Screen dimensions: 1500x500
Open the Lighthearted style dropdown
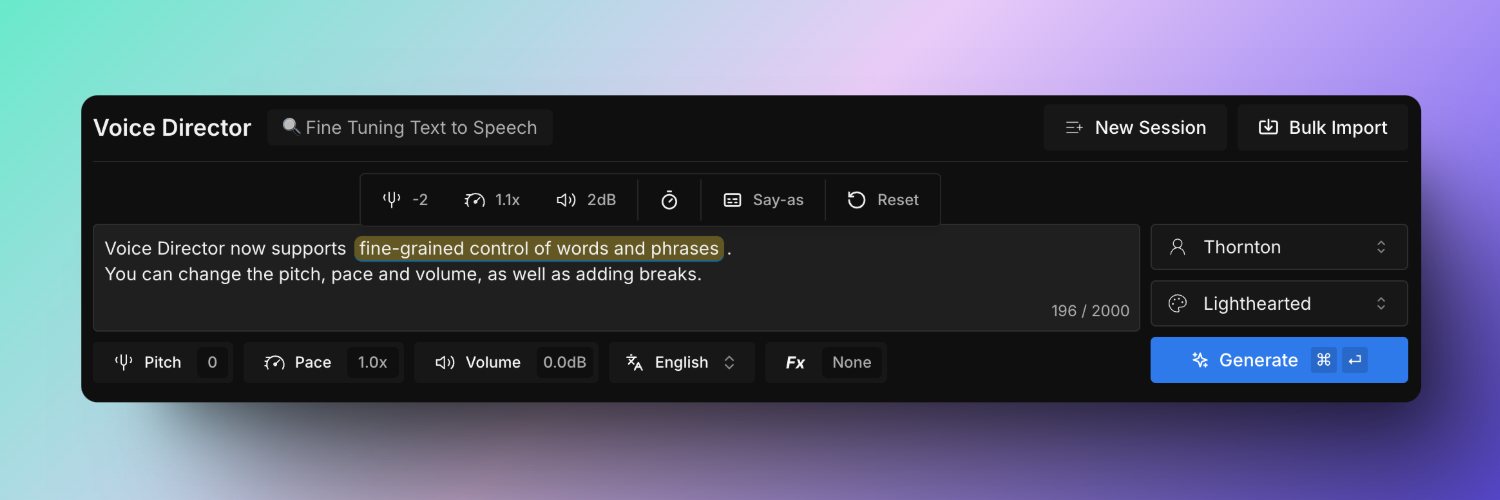tap(1279, 303)
